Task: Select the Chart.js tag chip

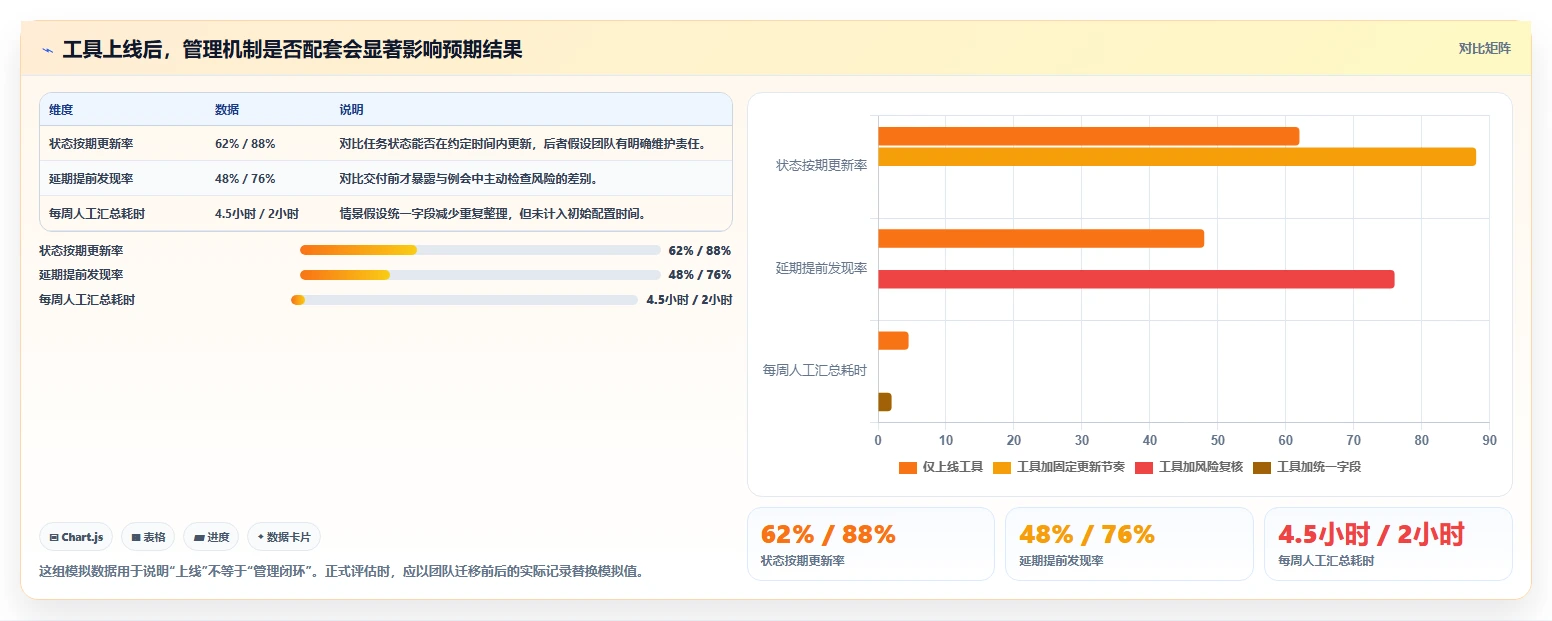Action: pos(77,537)
